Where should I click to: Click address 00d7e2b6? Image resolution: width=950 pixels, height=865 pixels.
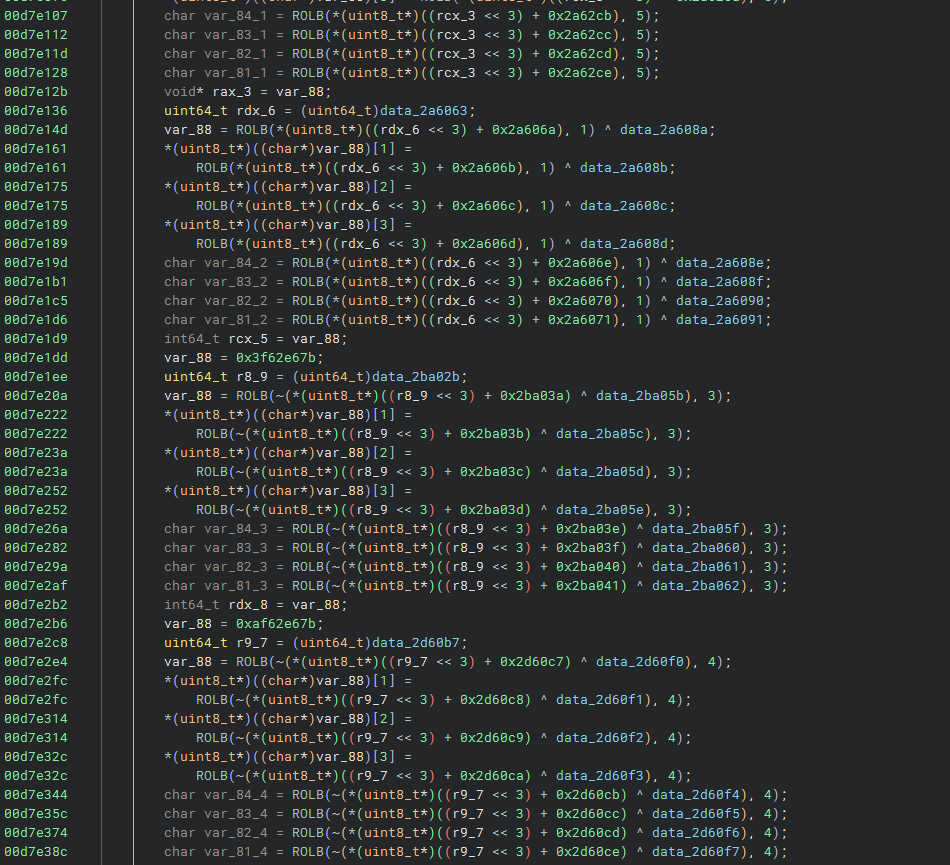click(36, 623)
